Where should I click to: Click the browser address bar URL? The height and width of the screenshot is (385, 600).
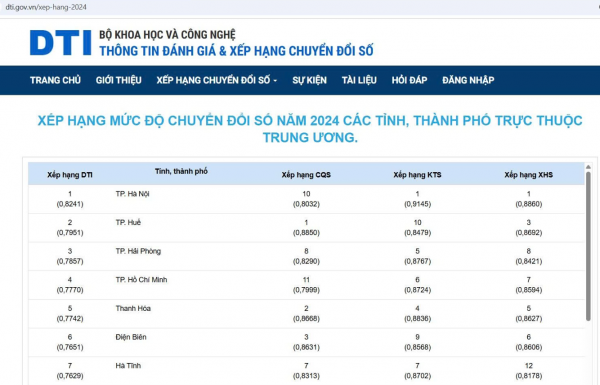[46, 7]
